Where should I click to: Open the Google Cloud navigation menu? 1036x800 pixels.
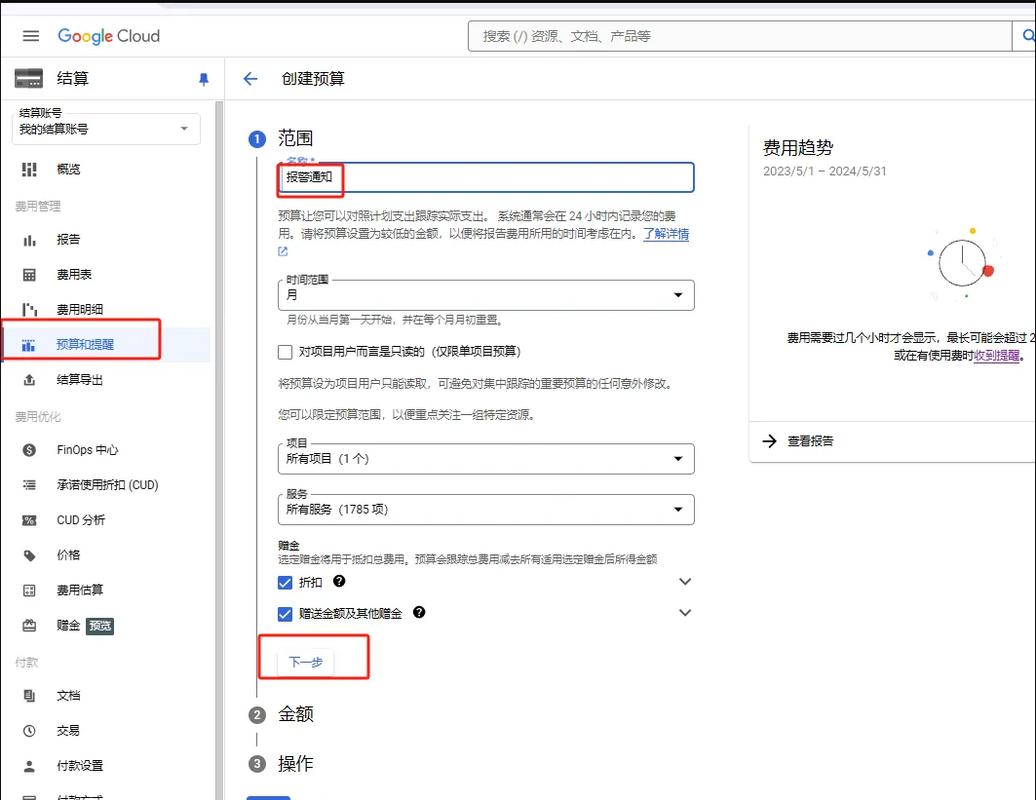click(x=30, y=35)
